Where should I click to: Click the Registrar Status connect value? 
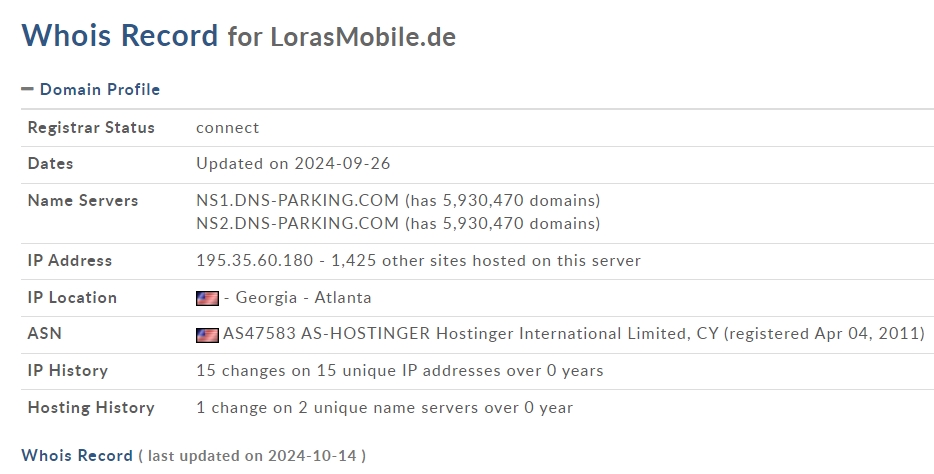tap(228, 128)
